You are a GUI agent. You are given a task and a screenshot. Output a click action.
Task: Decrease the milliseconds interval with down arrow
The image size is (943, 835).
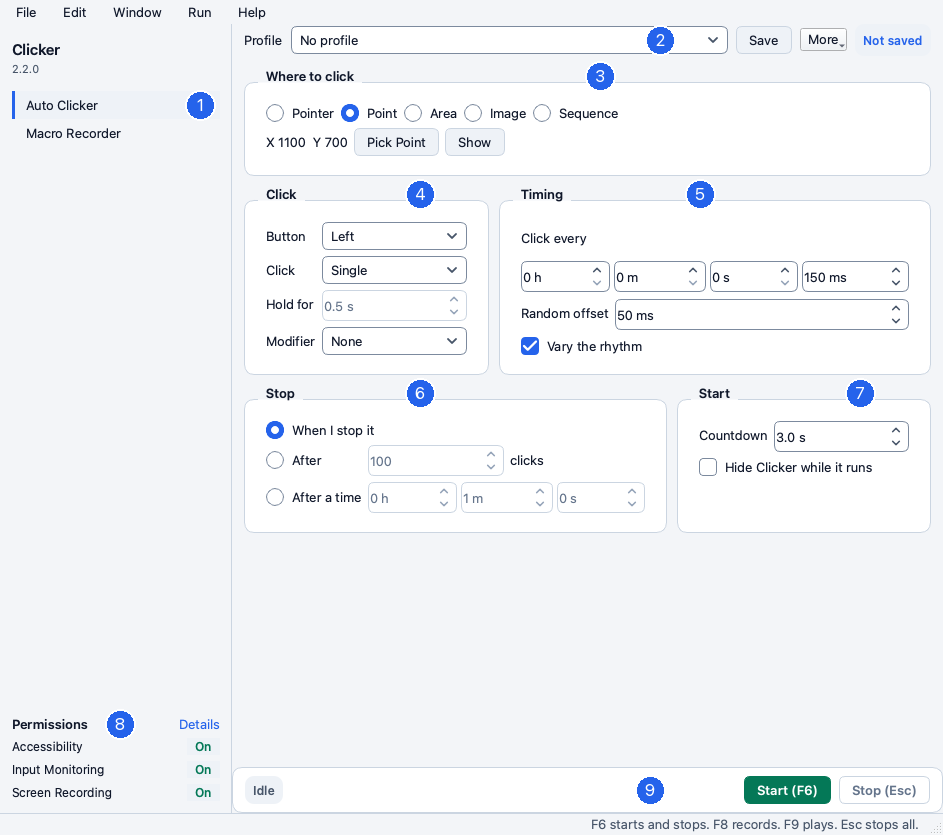pos(896,283)
